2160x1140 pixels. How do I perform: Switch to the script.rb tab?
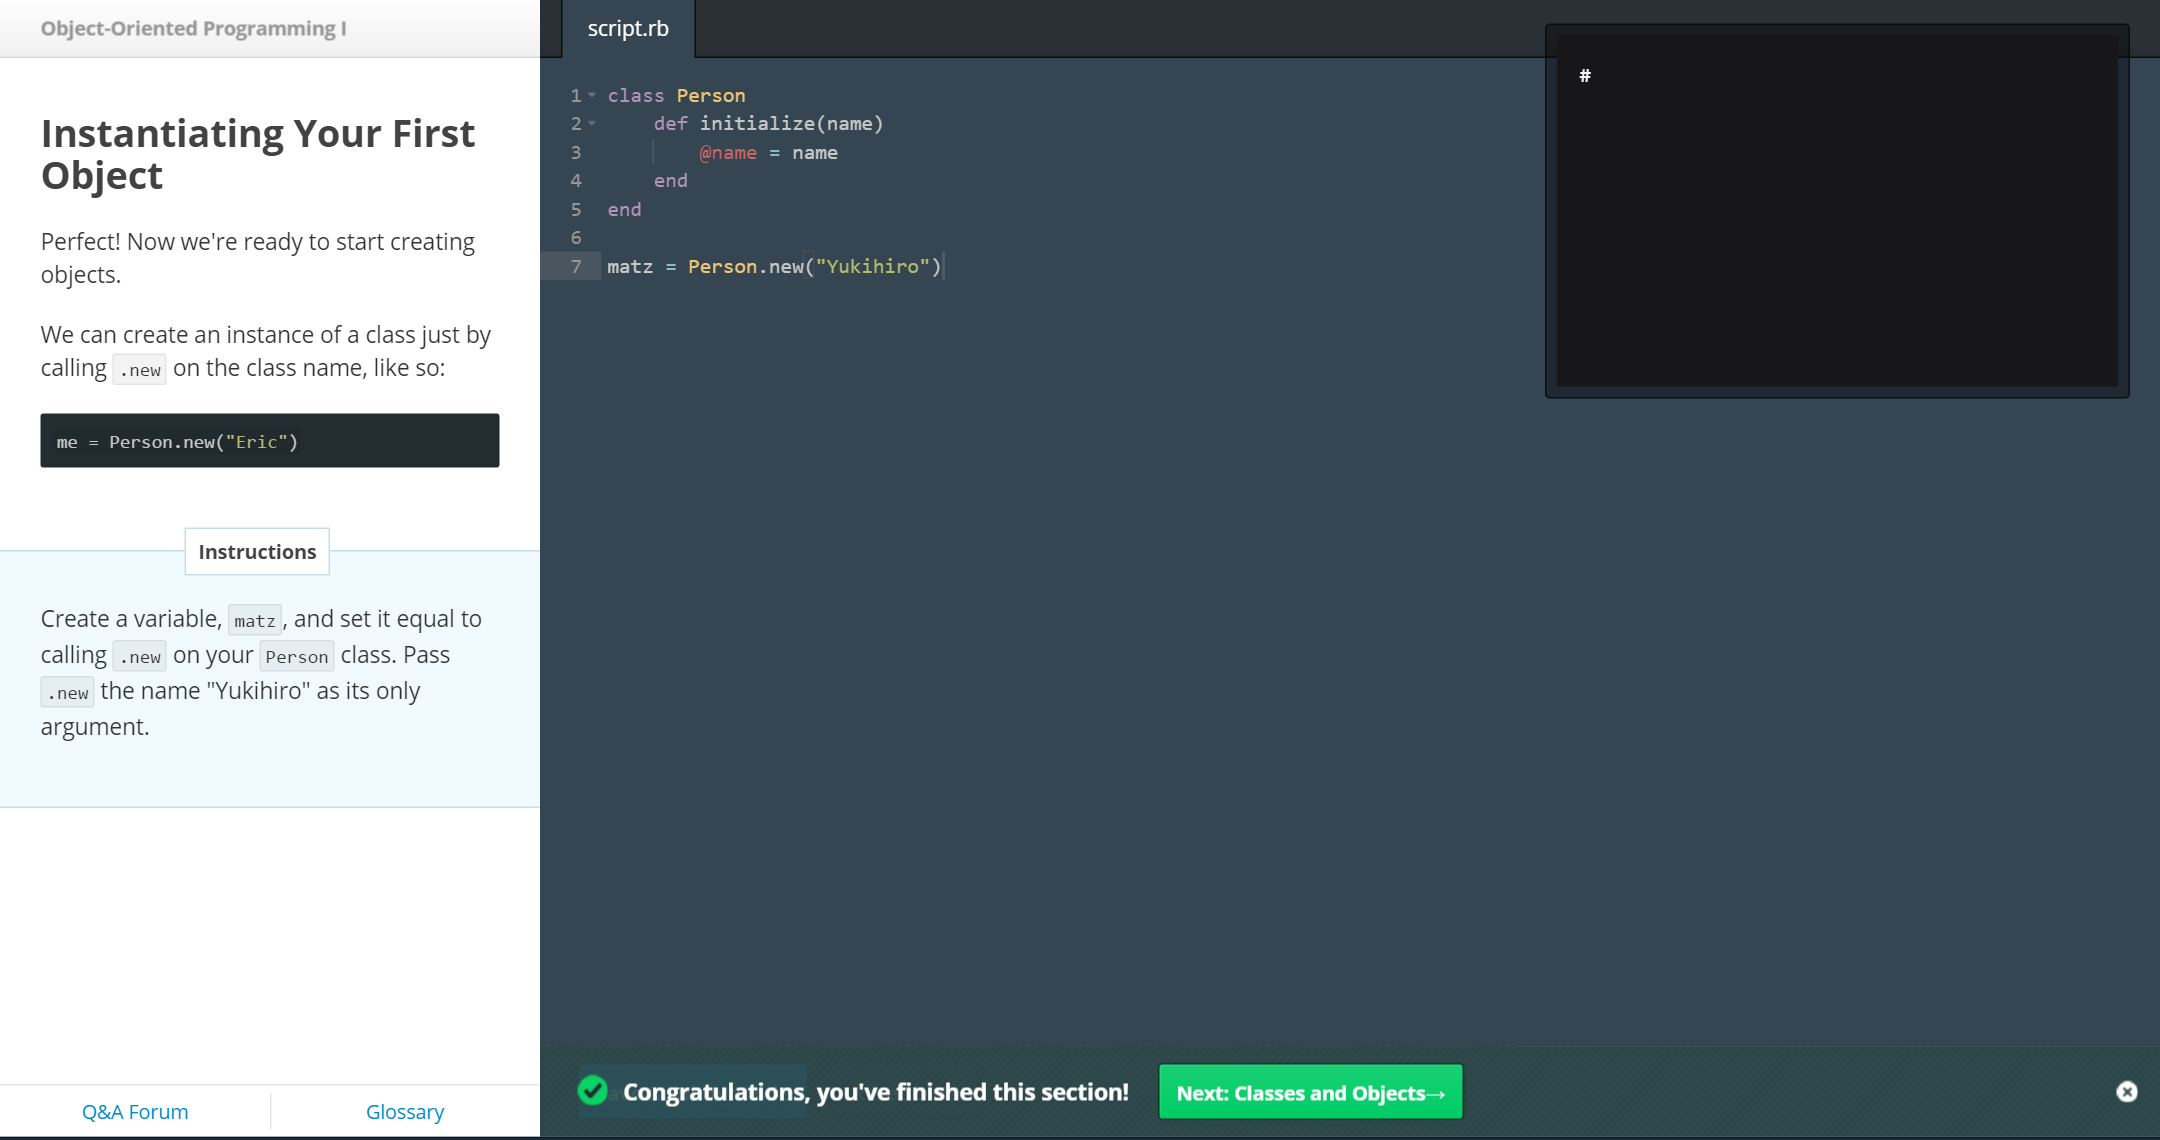pyautogui.click(x=628, y=29)
